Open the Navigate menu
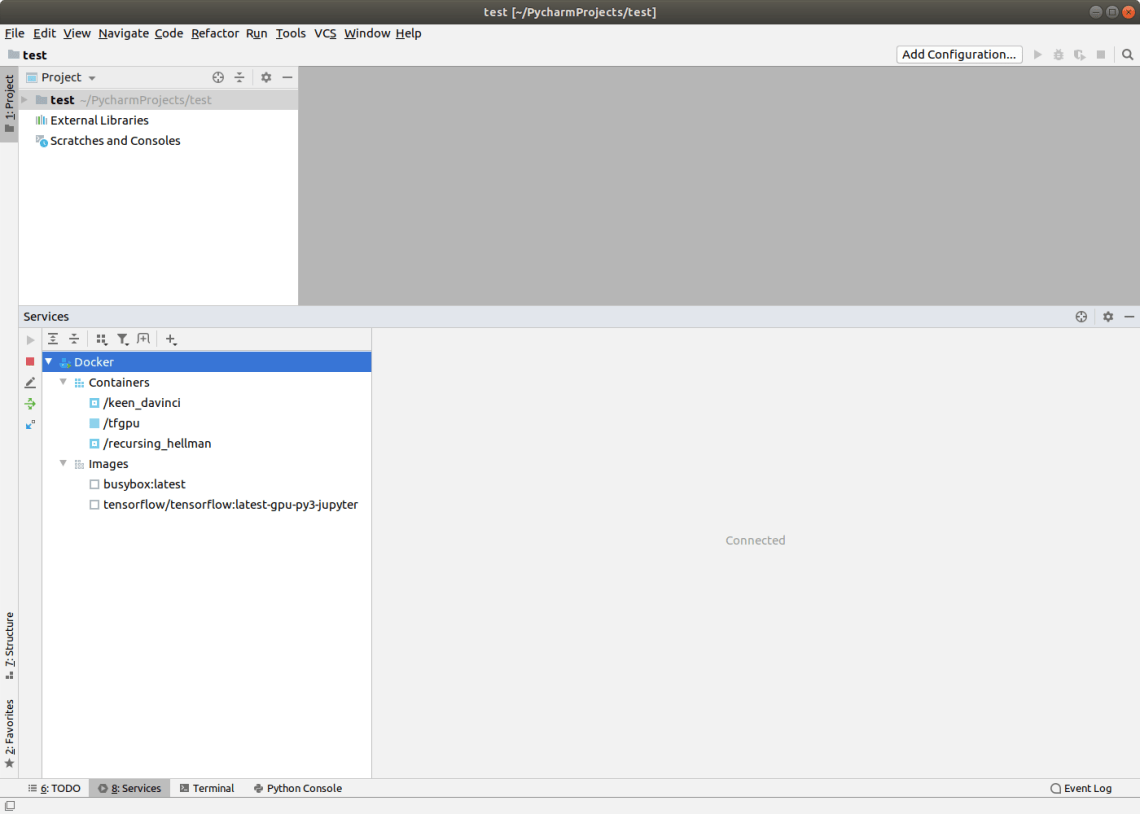 click(x=123, y=33)
